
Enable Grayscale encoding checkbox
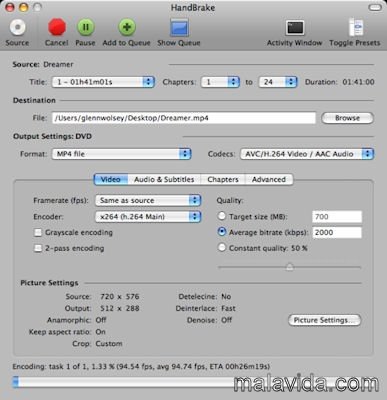38,233
